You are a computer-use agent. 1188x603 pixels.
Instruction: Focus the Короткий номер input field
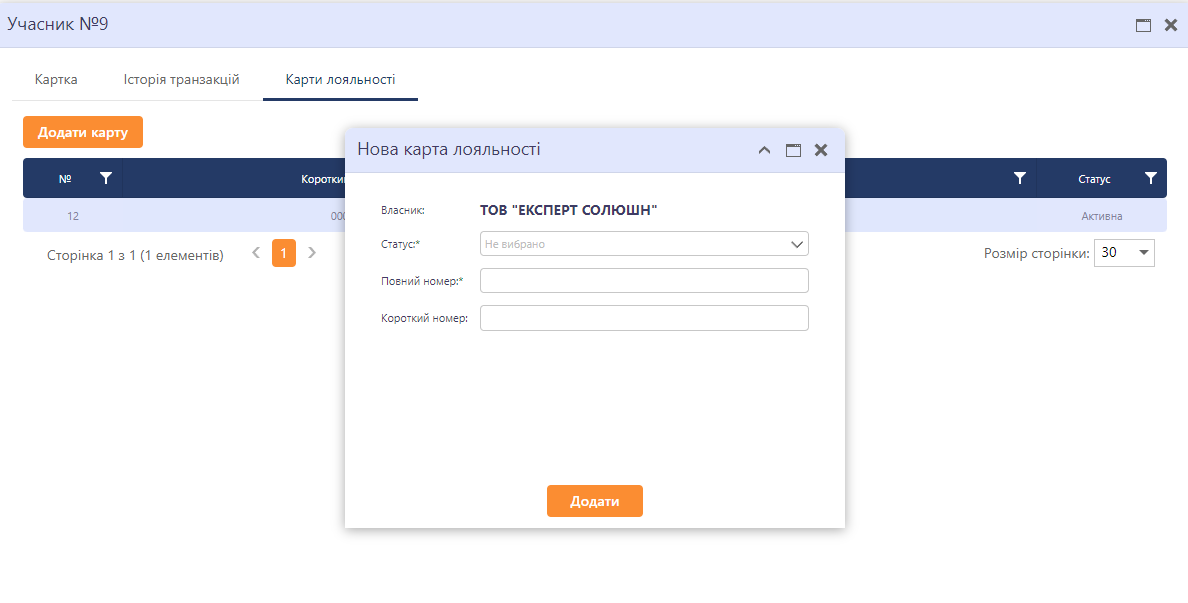[x=644, y=318]
